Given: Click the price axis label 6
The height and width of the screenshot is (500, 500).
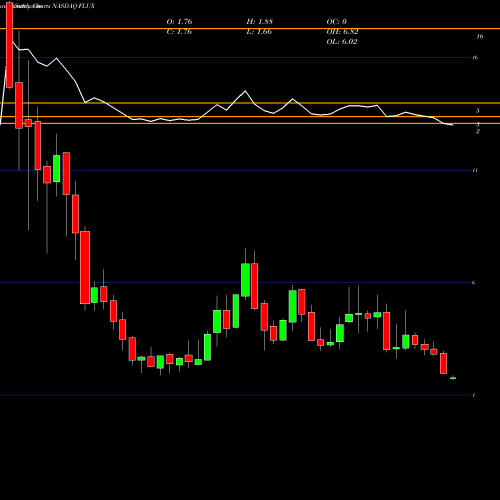Looking at the screenshot, I should 474,283.
